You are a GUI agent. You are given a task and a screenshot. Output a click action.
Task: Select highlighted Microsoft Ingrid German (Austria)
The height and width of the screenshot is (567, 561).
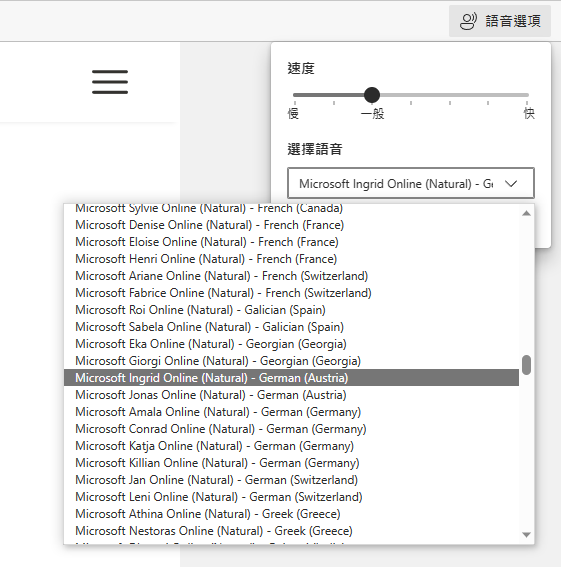[292, 378]
